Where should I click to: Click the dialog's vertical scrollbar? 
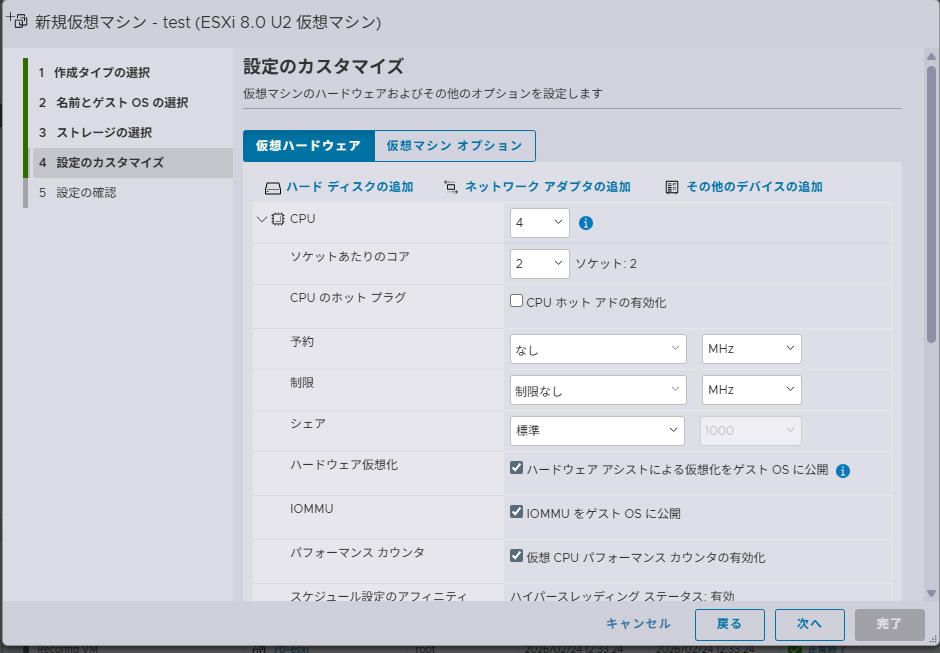pos(932,200)
